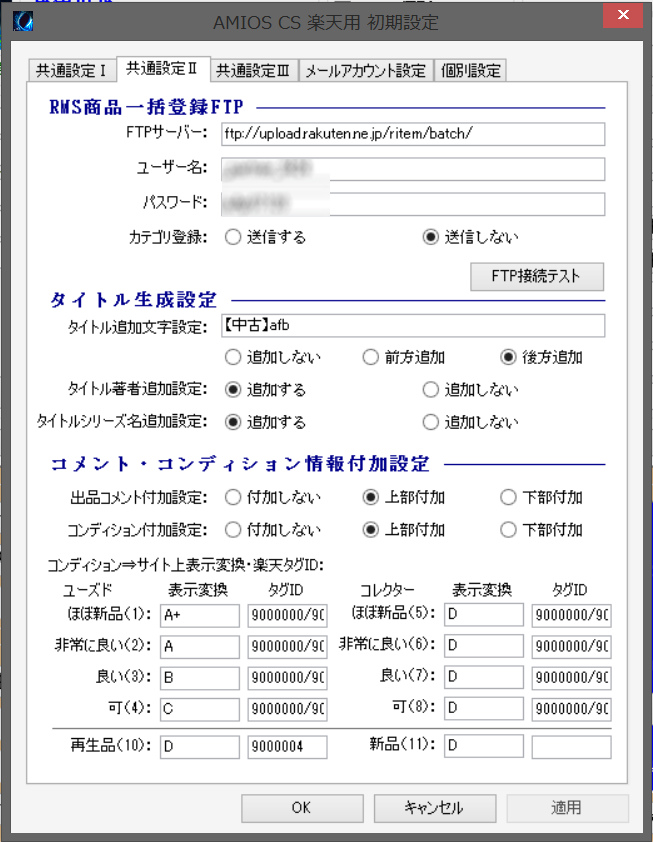Click 良い(3) 表示変換 field with B
653x842 pixels.
click(200, 678)
